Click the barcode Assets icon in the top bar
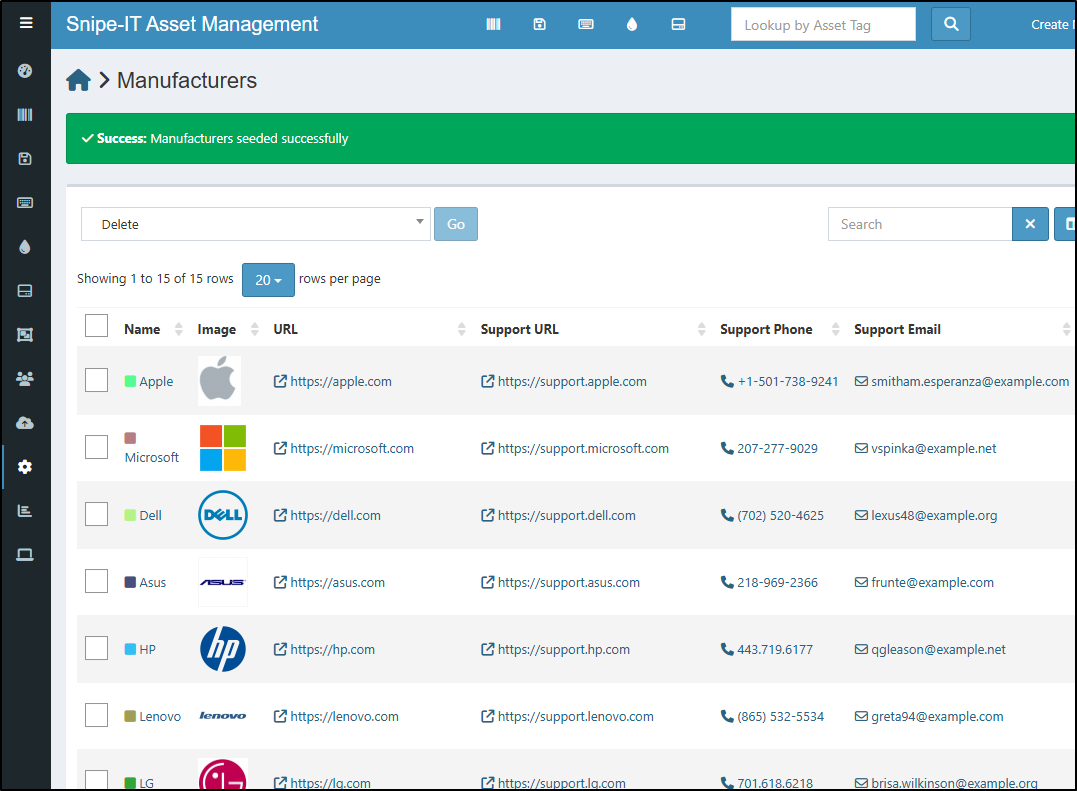 [493, 25]
